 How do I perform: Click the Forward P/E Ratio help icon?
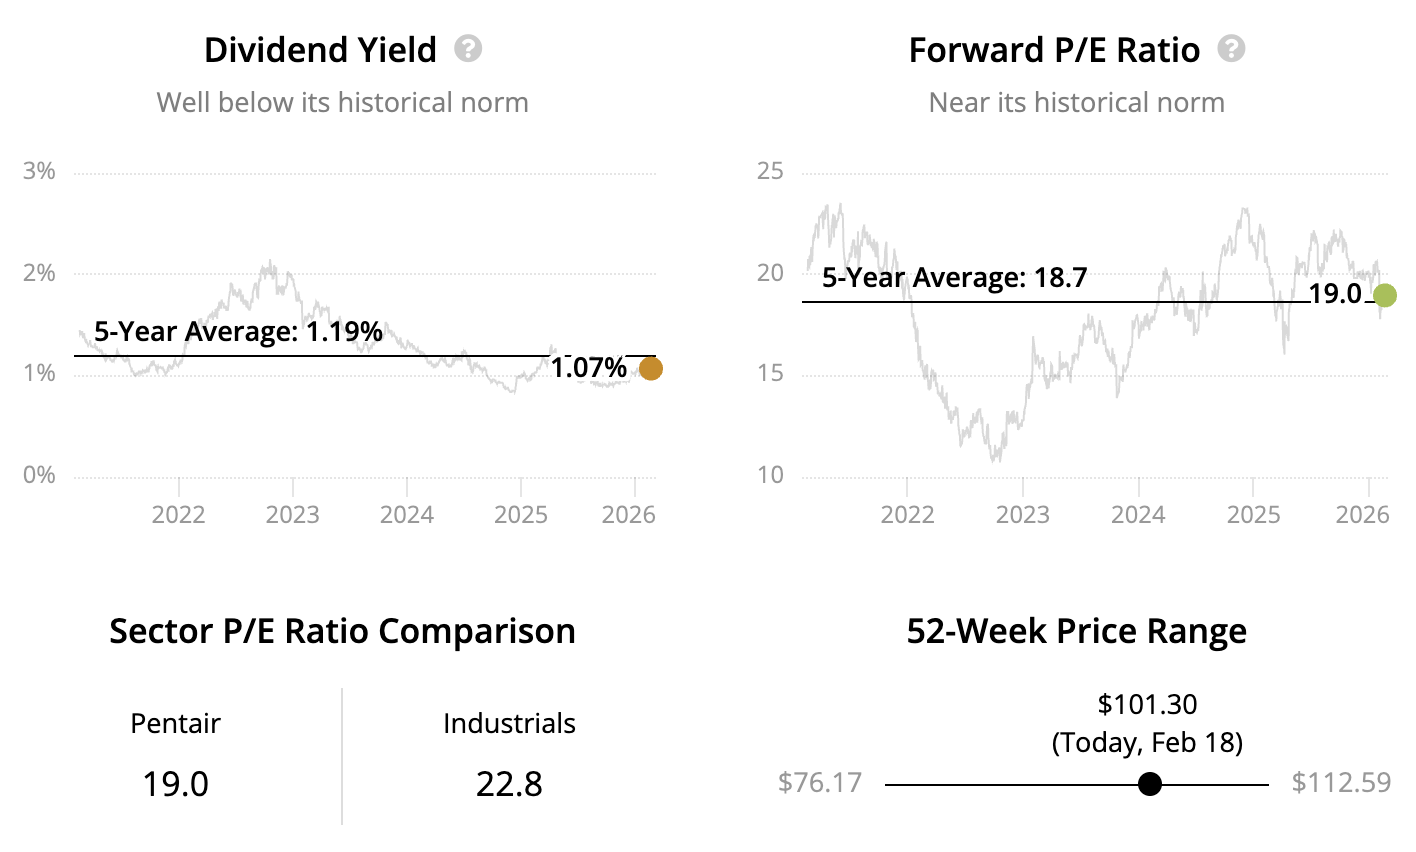click(1231, 49)
